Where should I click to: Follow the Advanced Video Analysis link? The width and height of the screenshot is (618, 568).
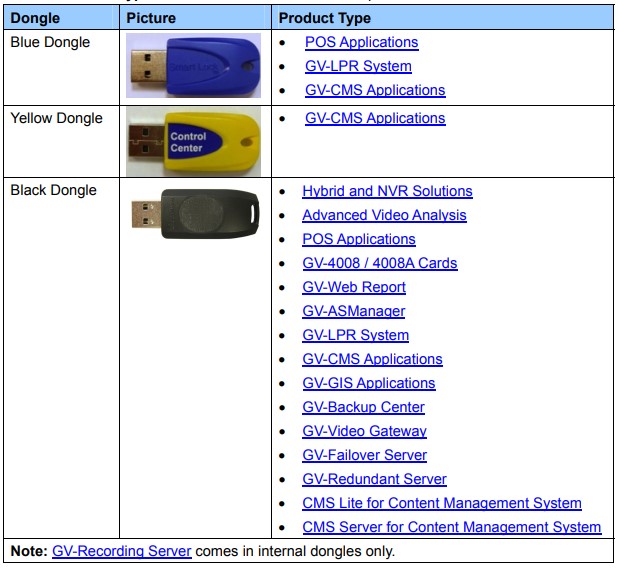click(384, 215)
